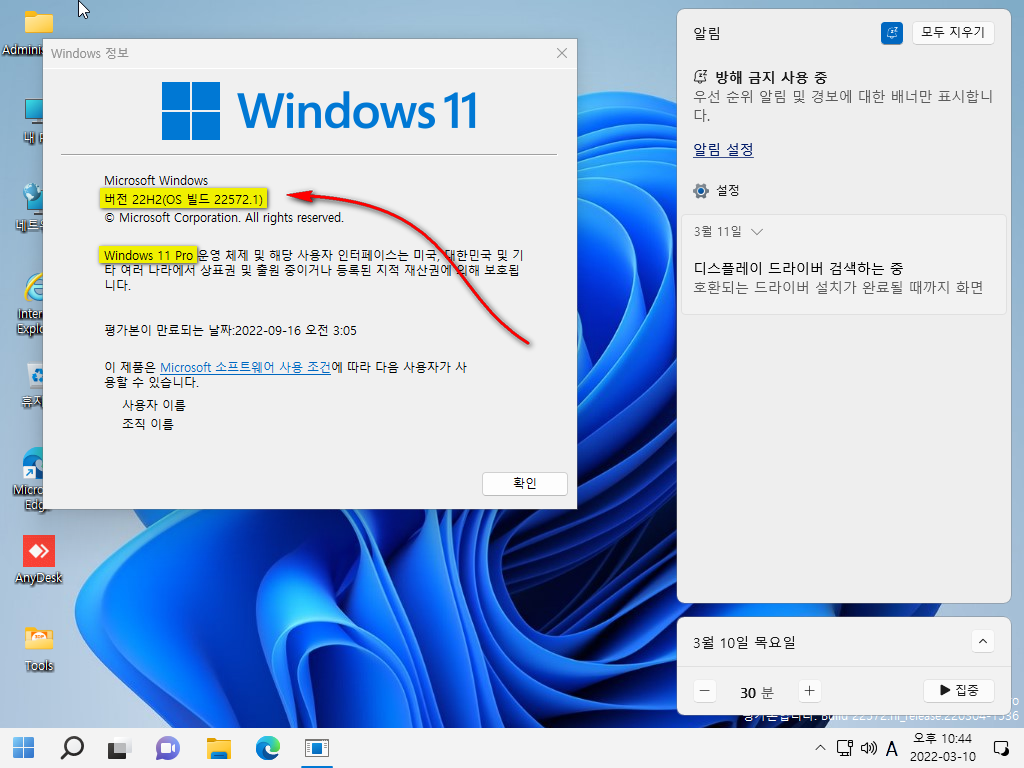Click the 사용자 이름 label in the dialog
The width and height of the screenshot is (1024, 768).
click(154, 406)
